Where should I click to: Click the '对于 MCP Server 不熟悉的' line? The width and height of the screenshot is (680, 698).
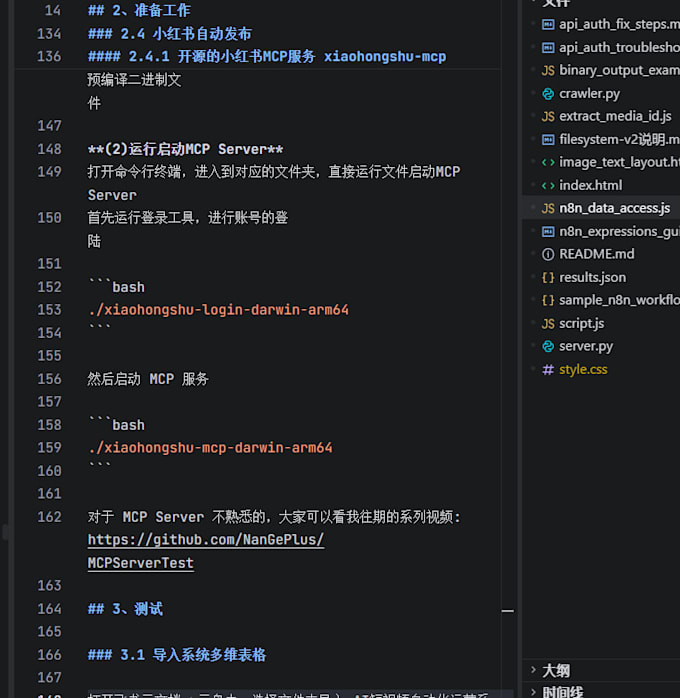[274, 517]
